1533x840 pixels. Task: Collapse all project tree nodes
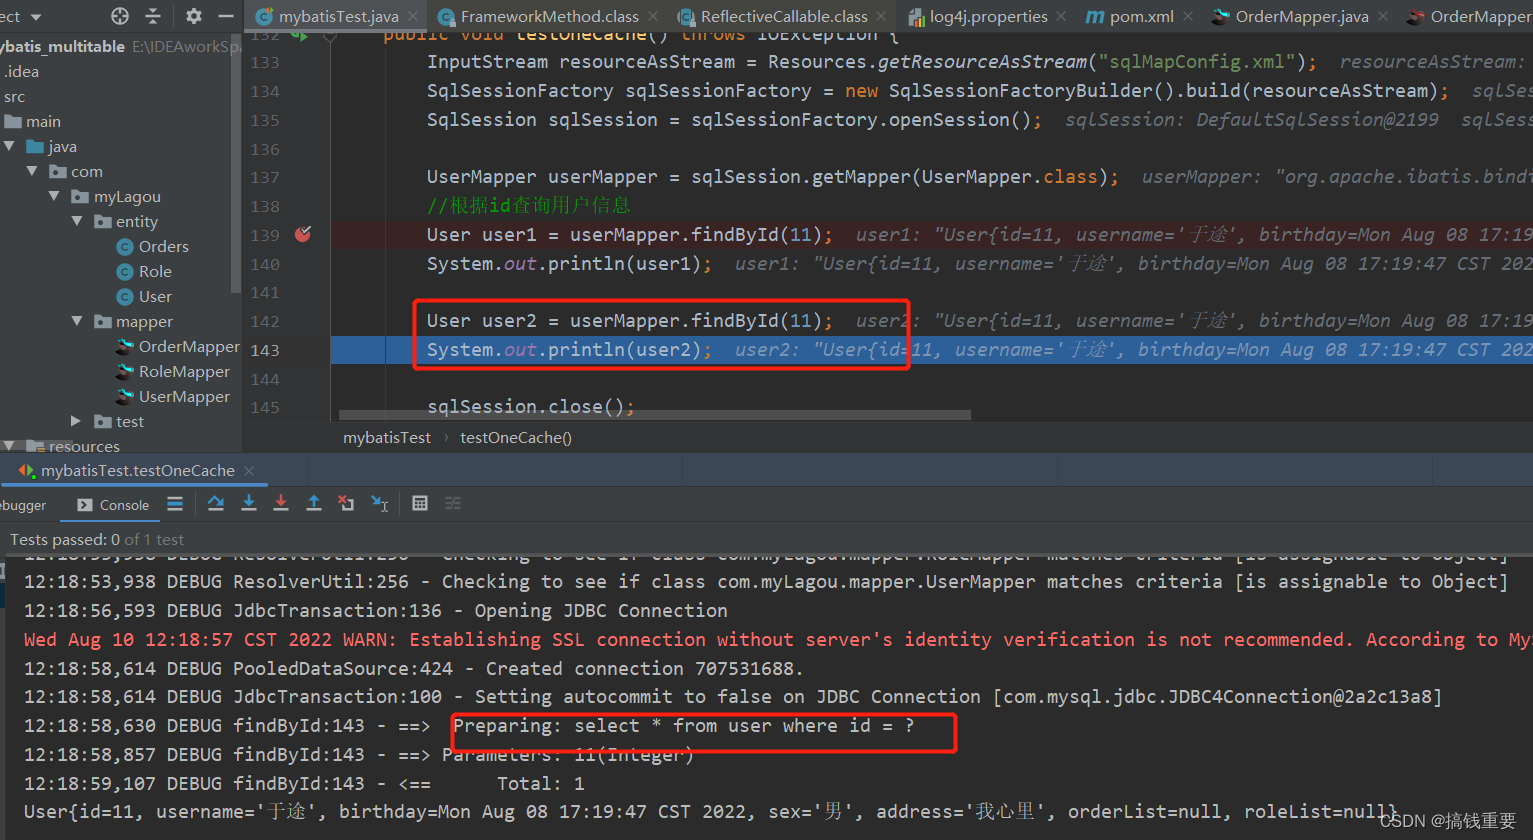pyautogui.click(x=153, y=16)
